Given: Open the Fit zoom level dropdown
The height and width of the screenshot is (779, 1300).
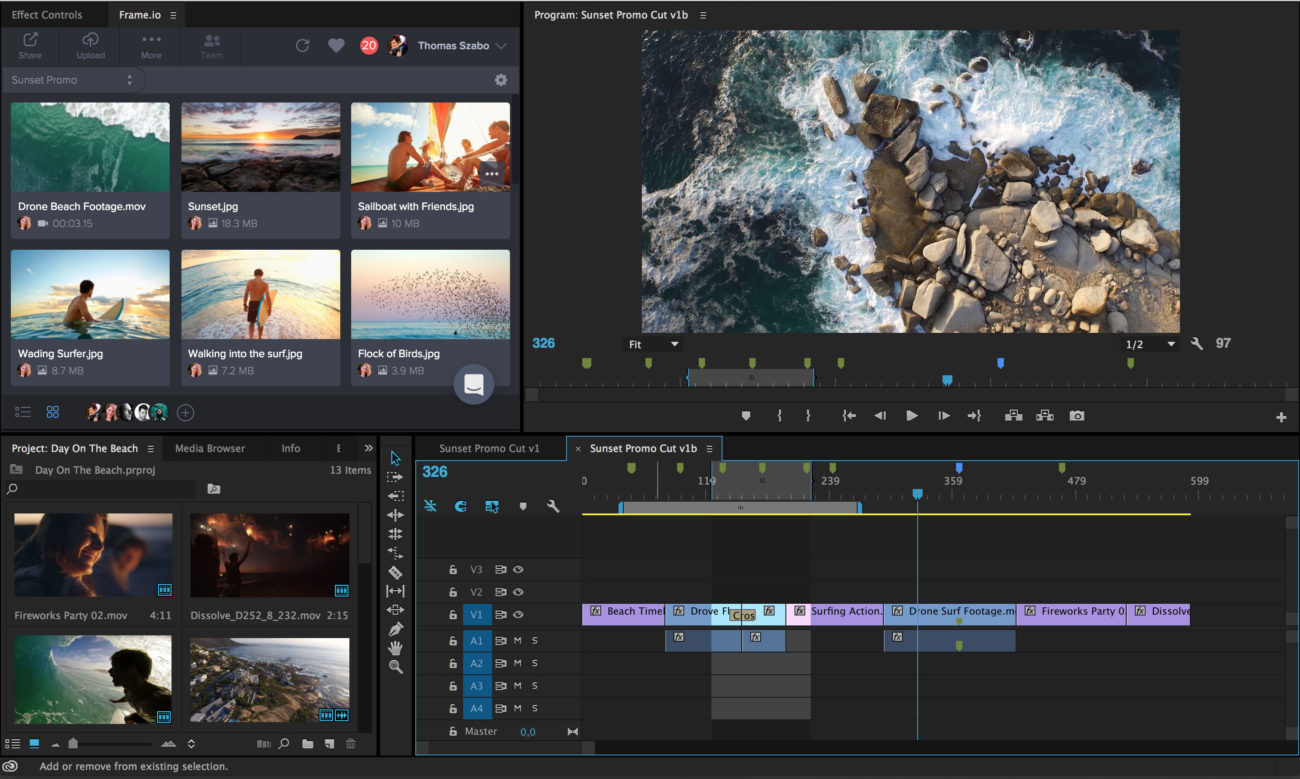Looking at the screenshot, I should [x=653, y=344].
